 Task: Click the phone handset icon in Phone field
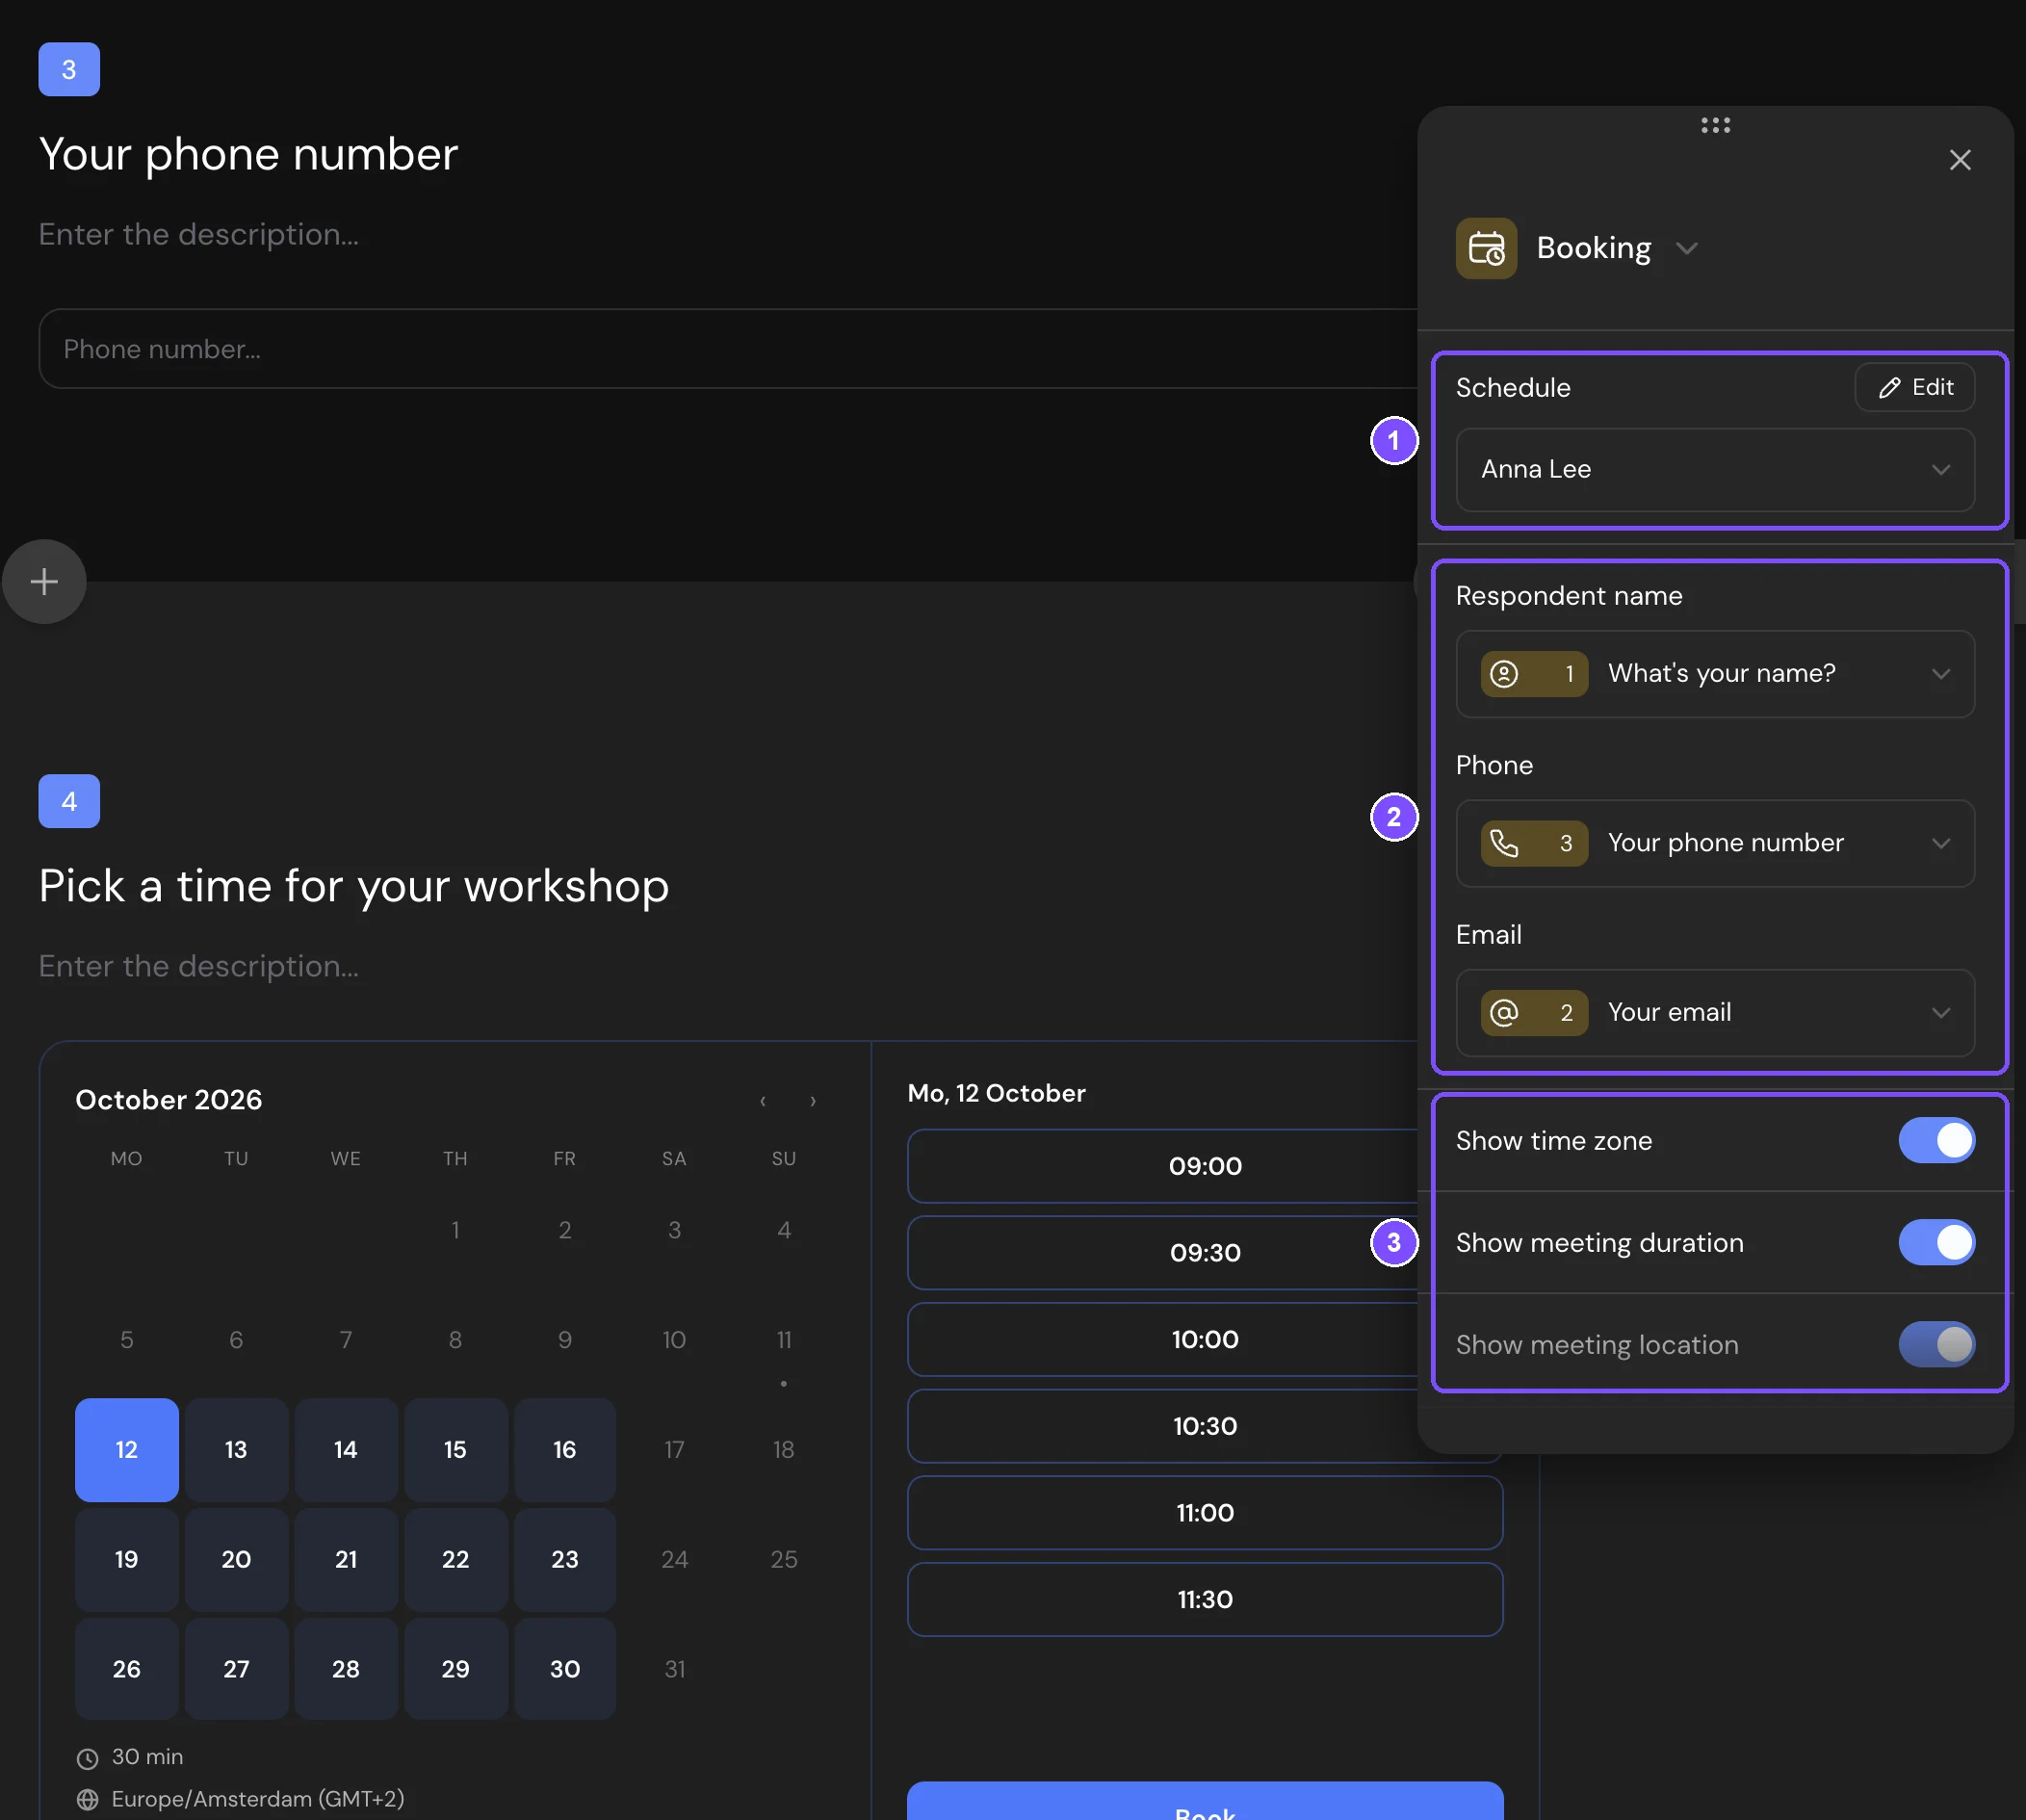pos(1504,843)
